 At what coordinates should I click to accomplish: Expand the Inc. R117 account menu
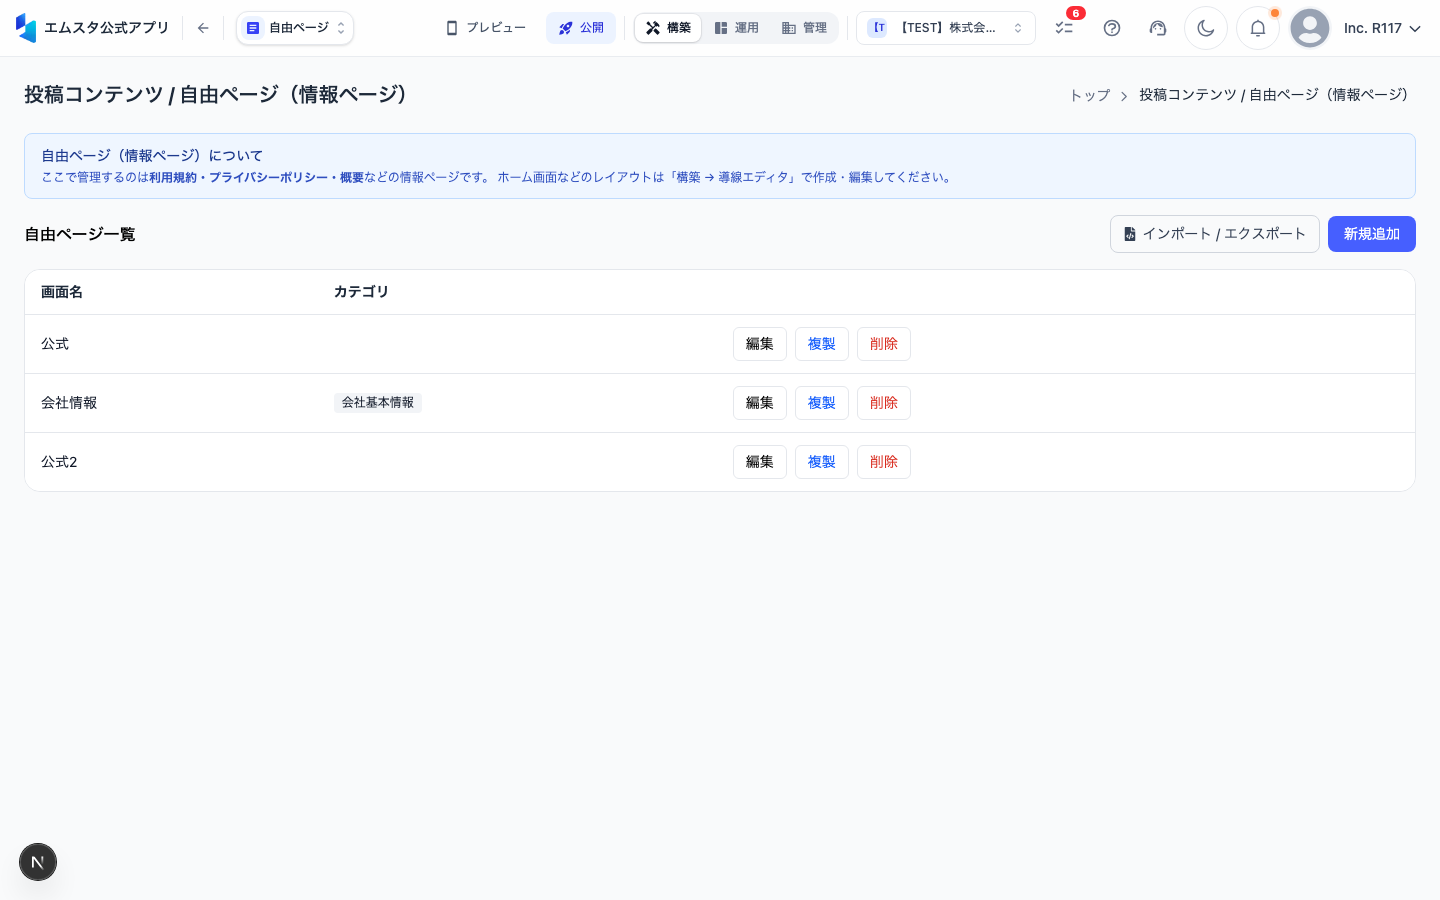1382,28
